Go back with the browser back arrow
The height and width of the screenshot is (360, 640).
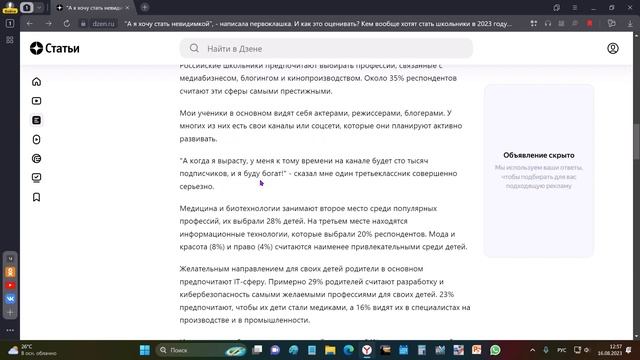tap(29, 24)
